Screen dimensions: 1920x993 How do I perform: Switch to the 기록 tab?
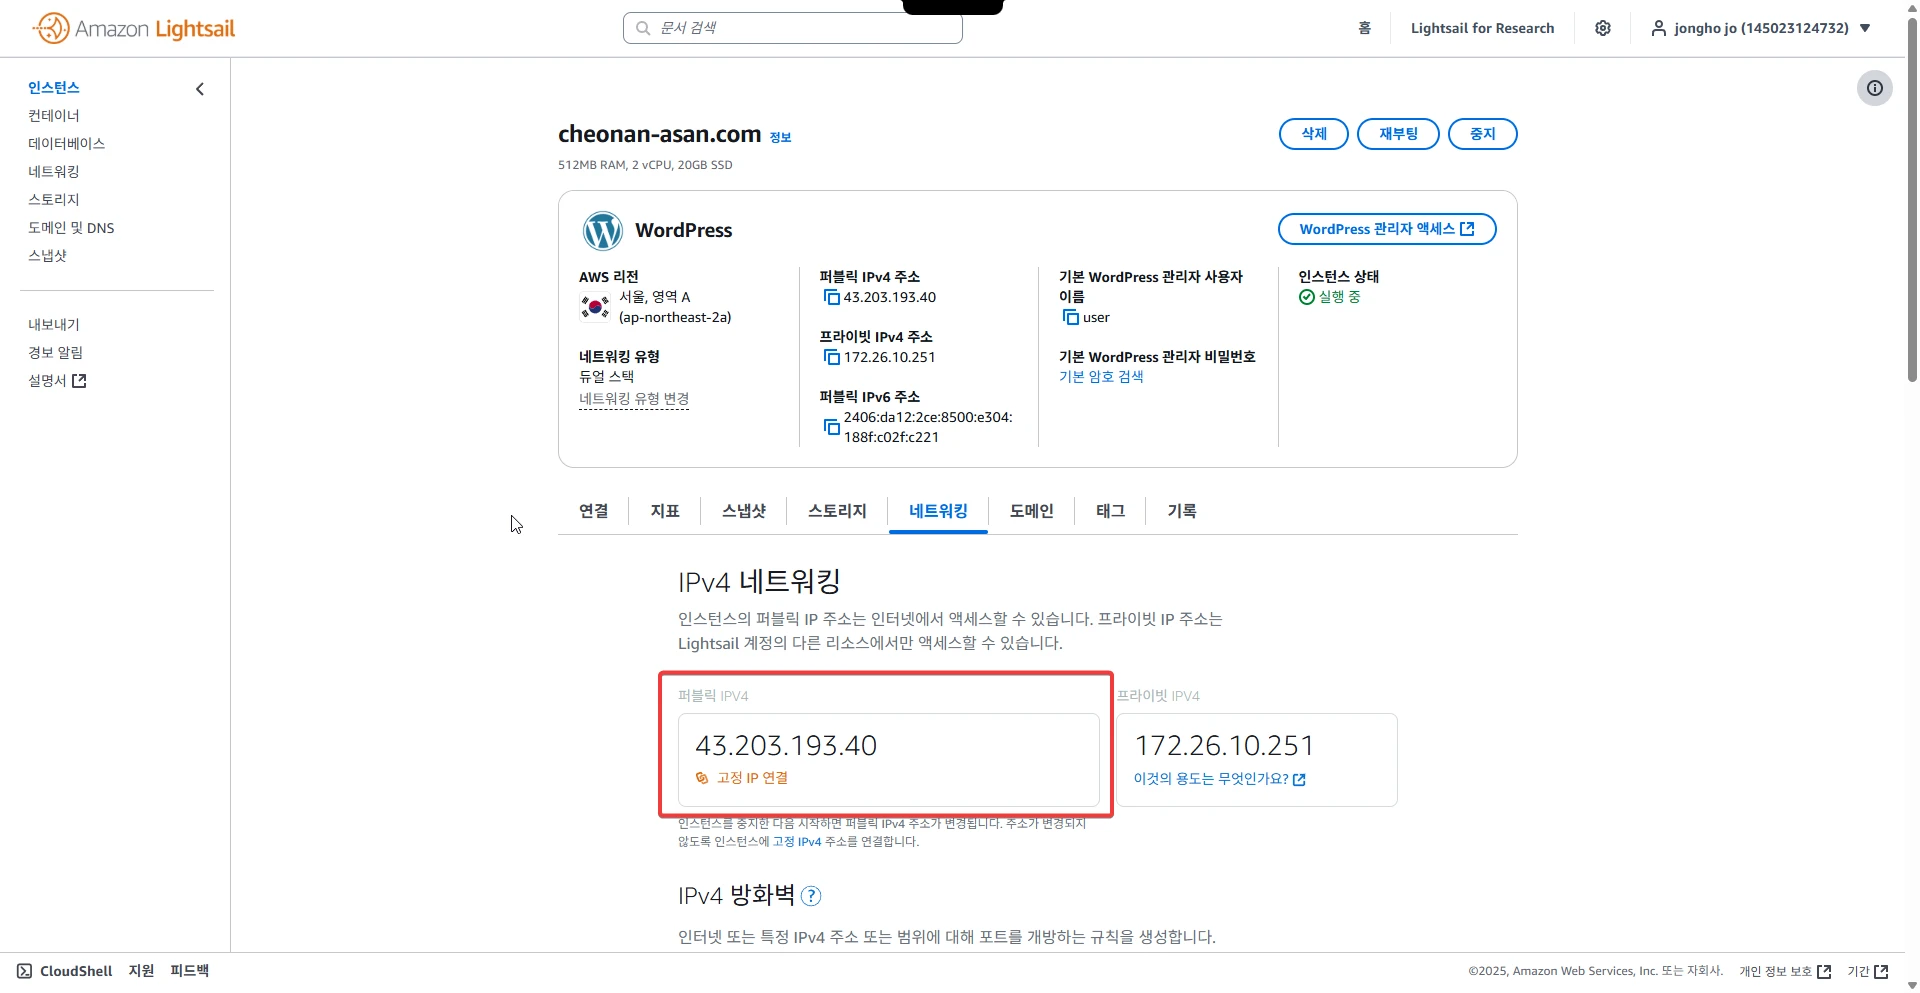pyautogui.click(x=1182, y=511)
